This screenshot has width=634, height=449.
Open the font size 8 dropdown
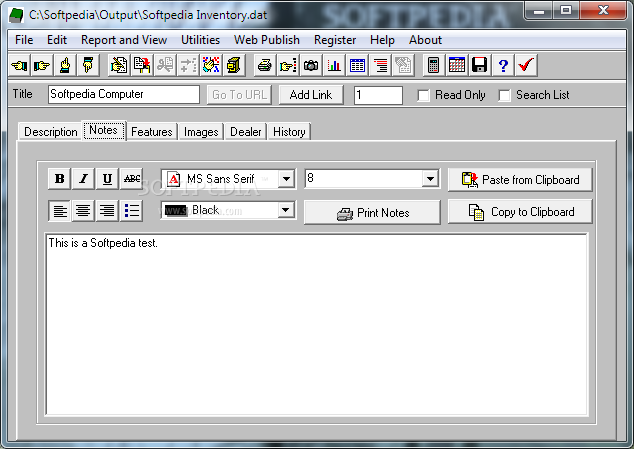431,179
